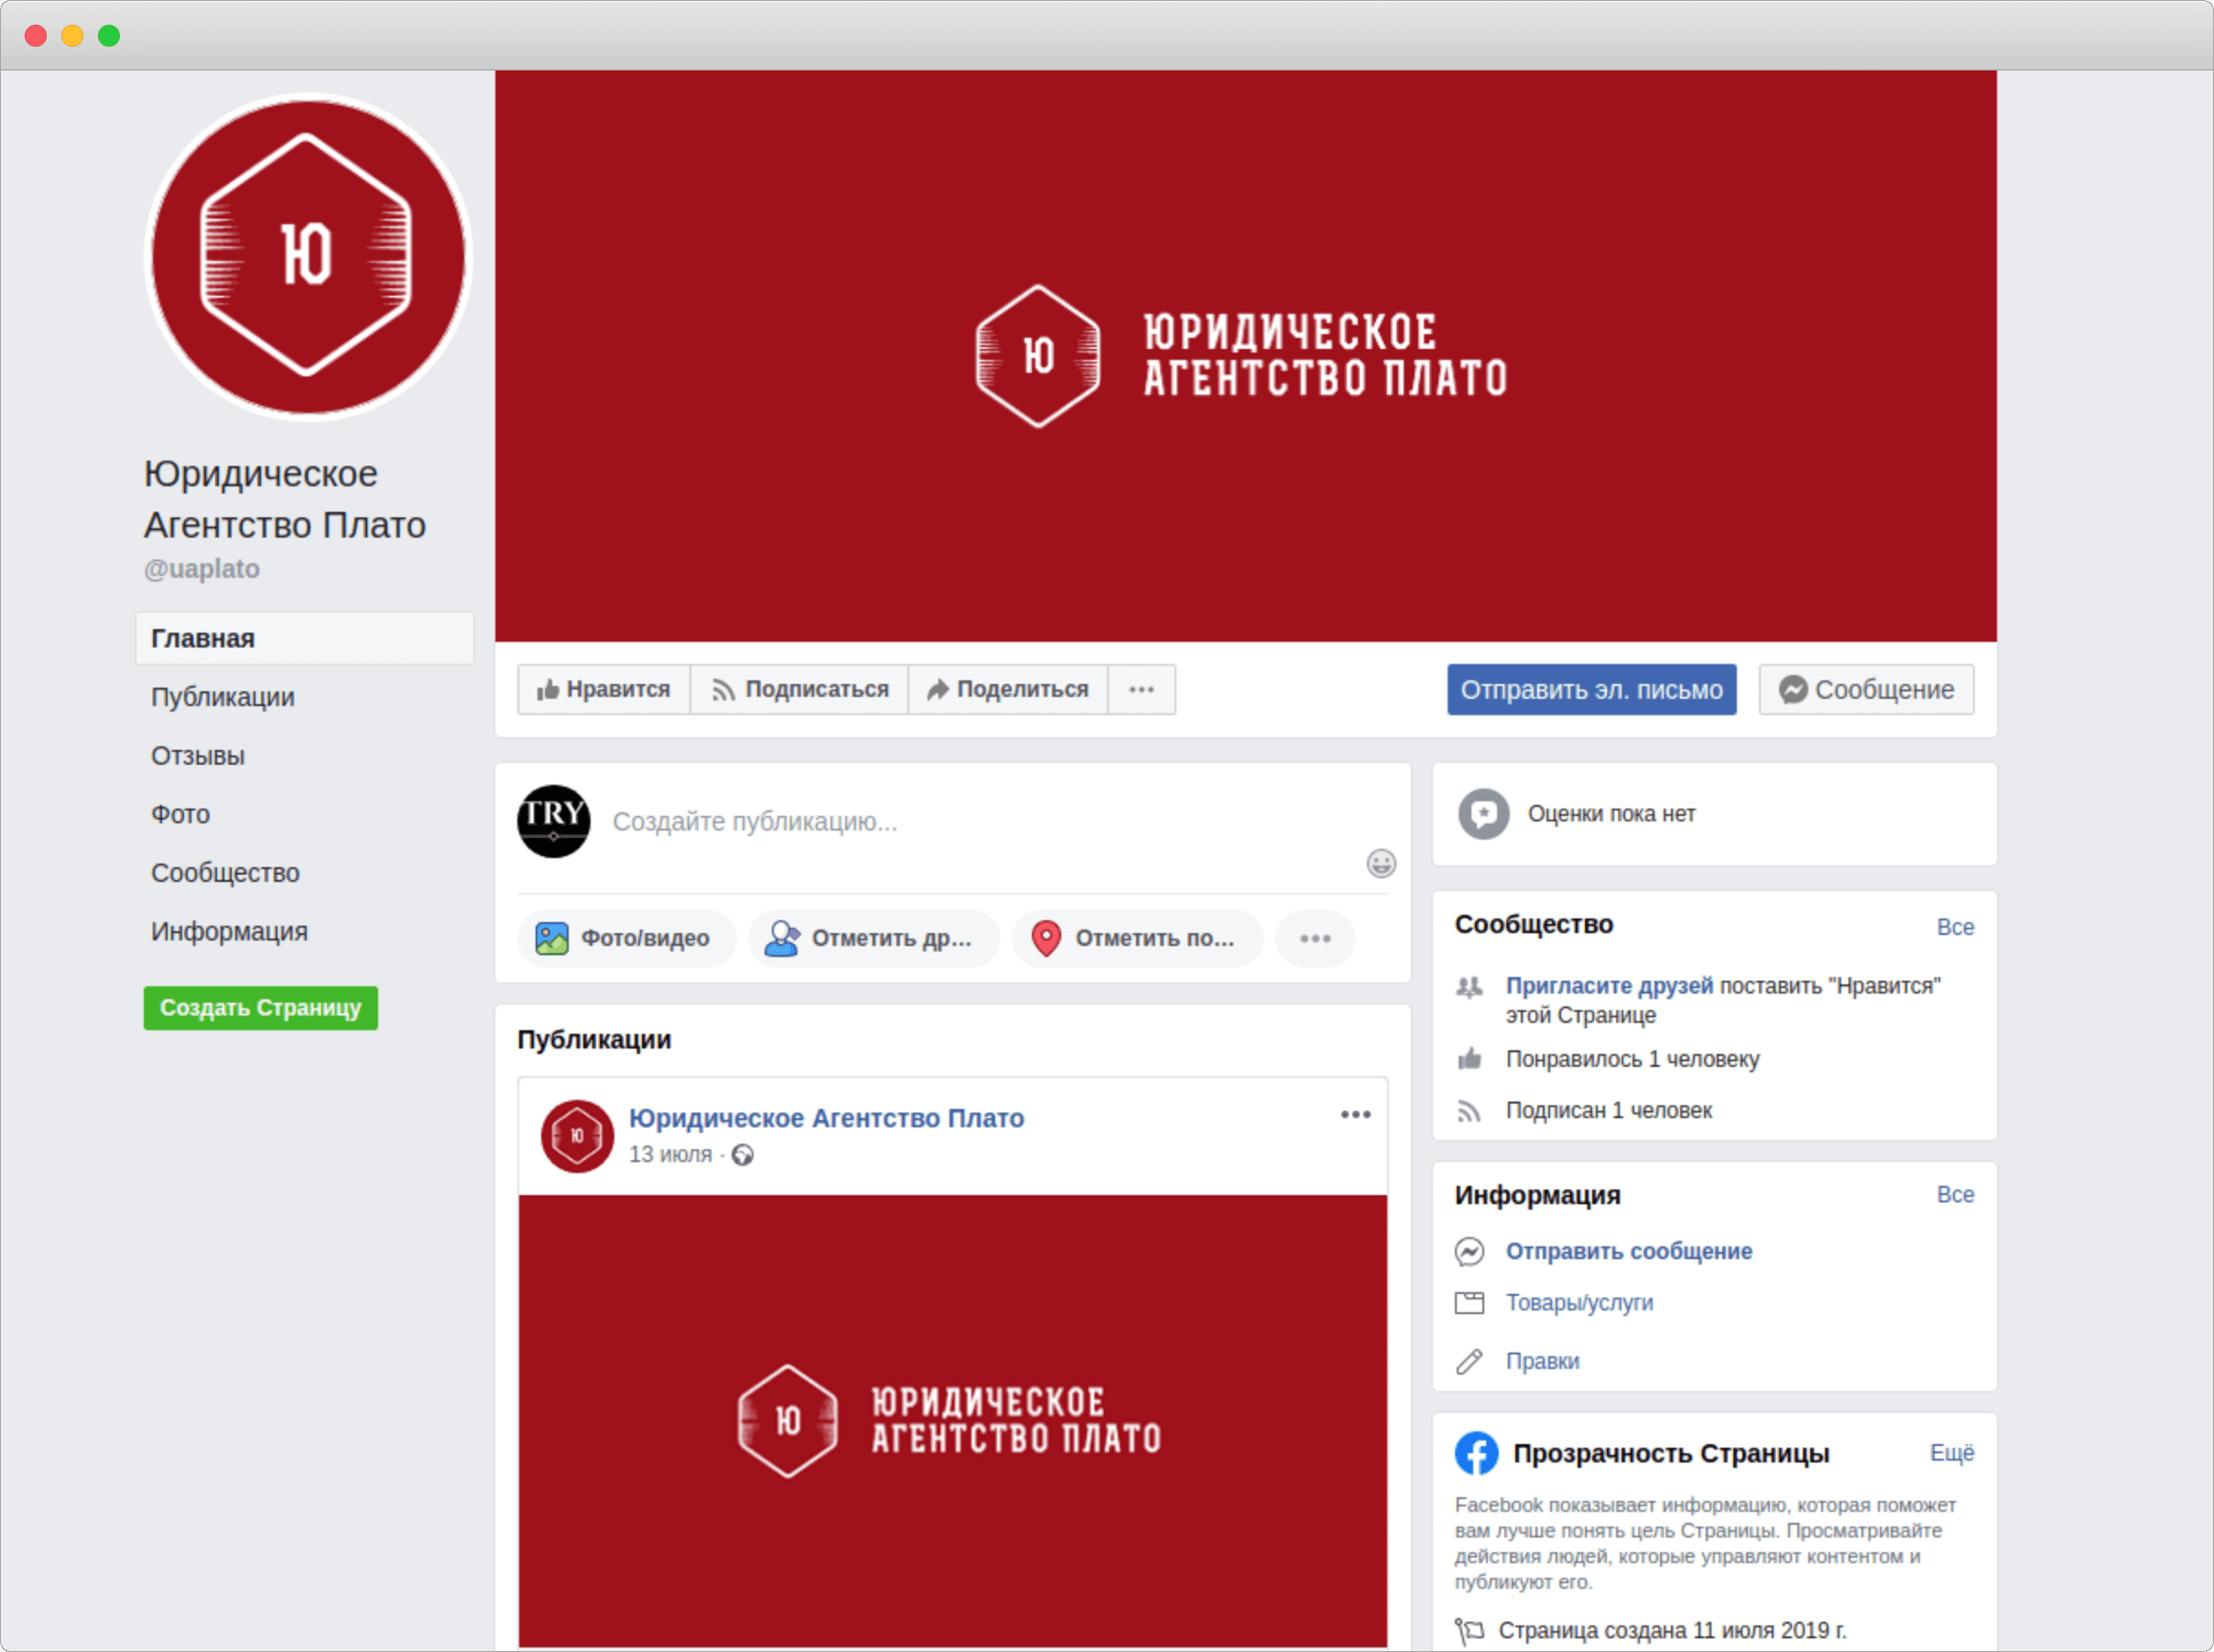Viewport: 2214px width, 1652px height.
Task: Click the yellow macOS minimize button
Action: [72, 36]
